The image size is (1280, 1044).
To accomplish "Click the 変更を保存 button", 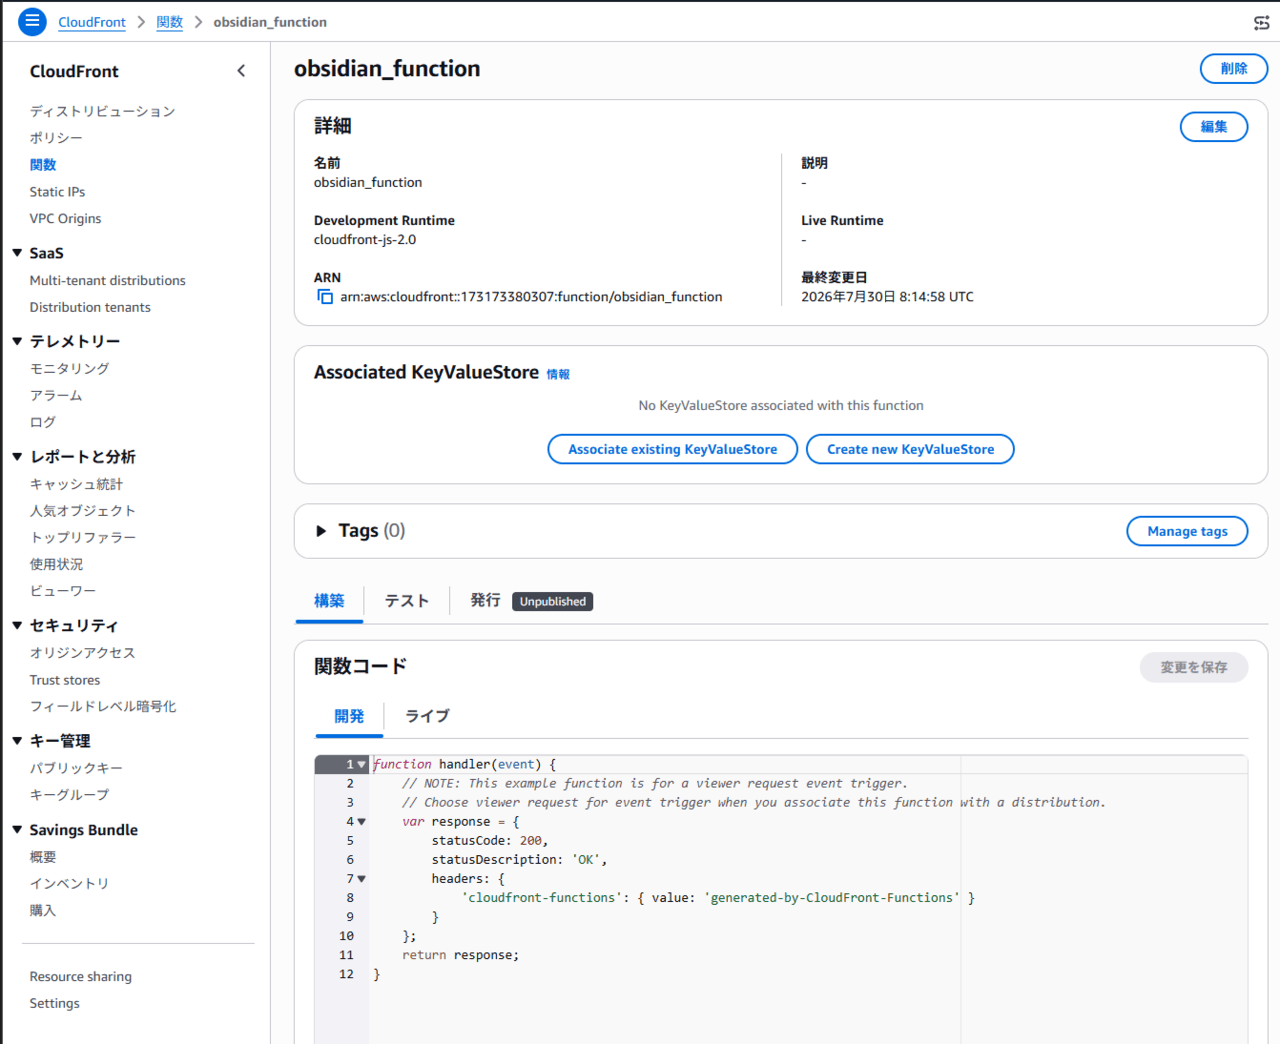I will pyautogui.click(x=1194, y=667).
